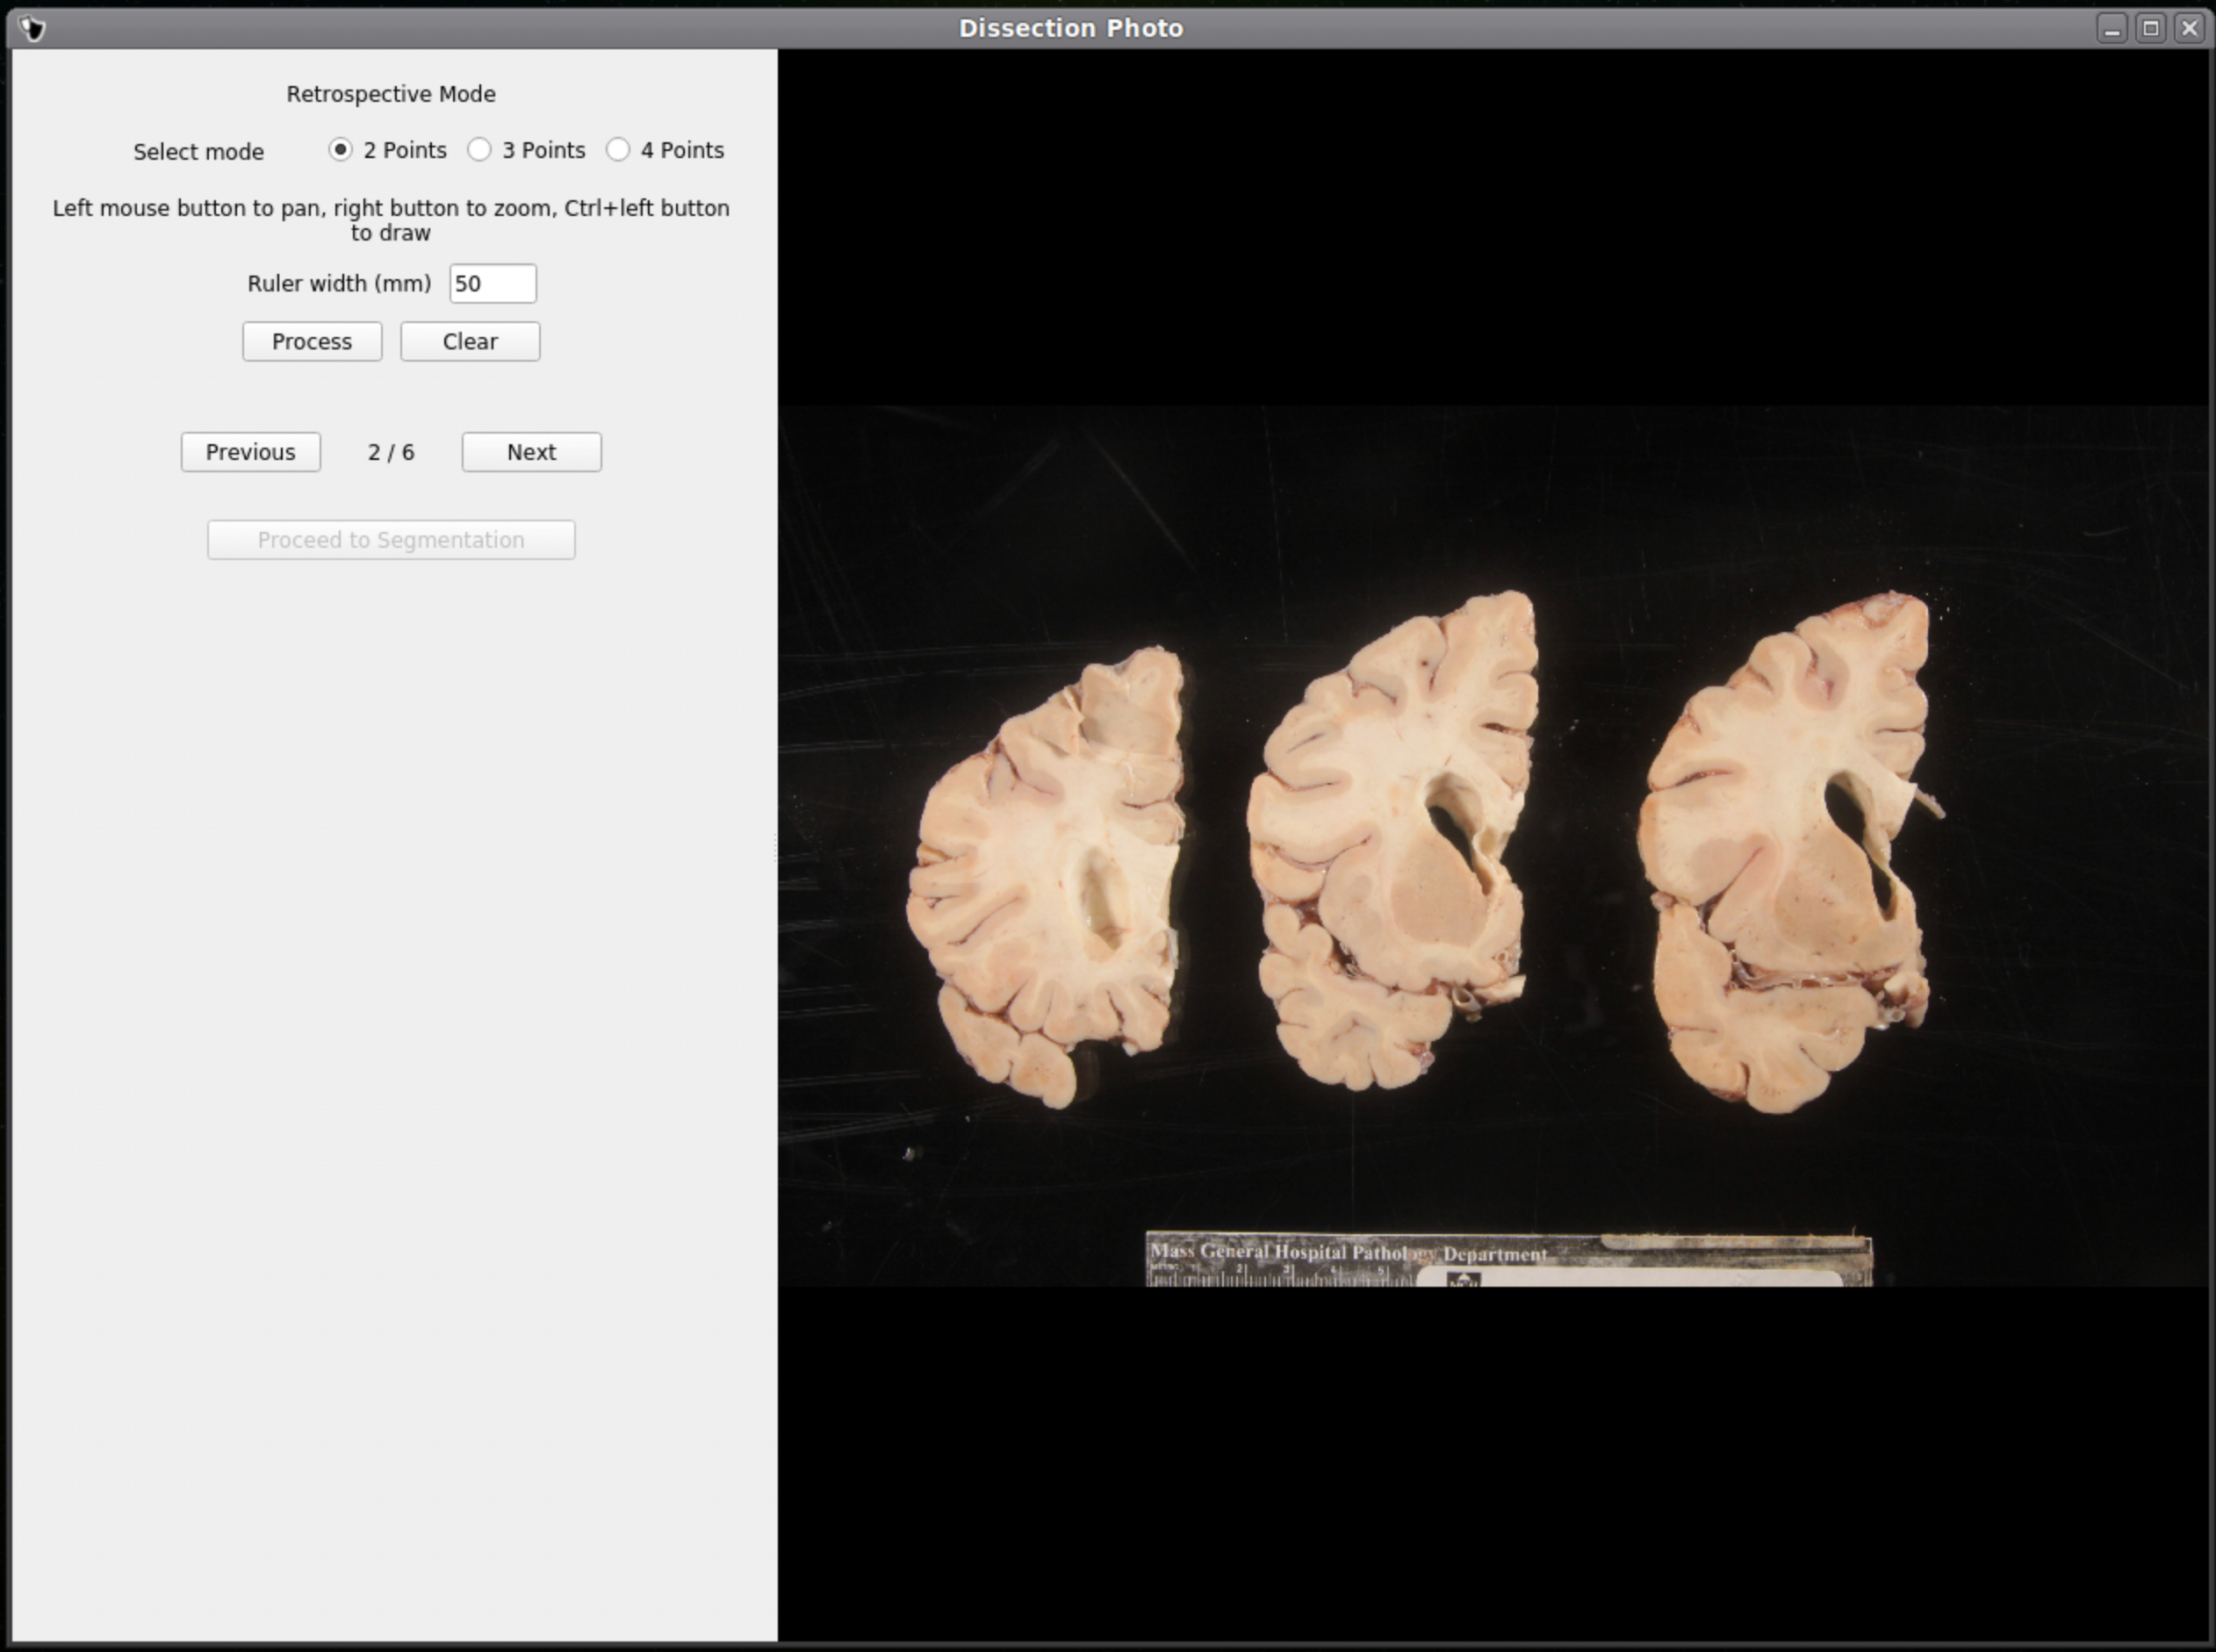Maximize the Dissection Photo window
This screenshot has height=1652, width=2216.
[x=2150, y=28]
